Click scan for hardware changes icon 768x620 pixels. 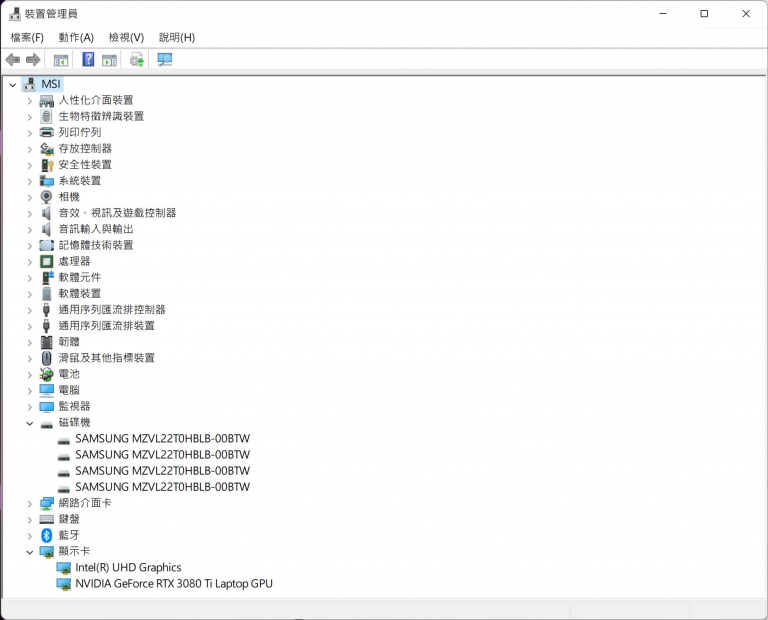point(165,60)
